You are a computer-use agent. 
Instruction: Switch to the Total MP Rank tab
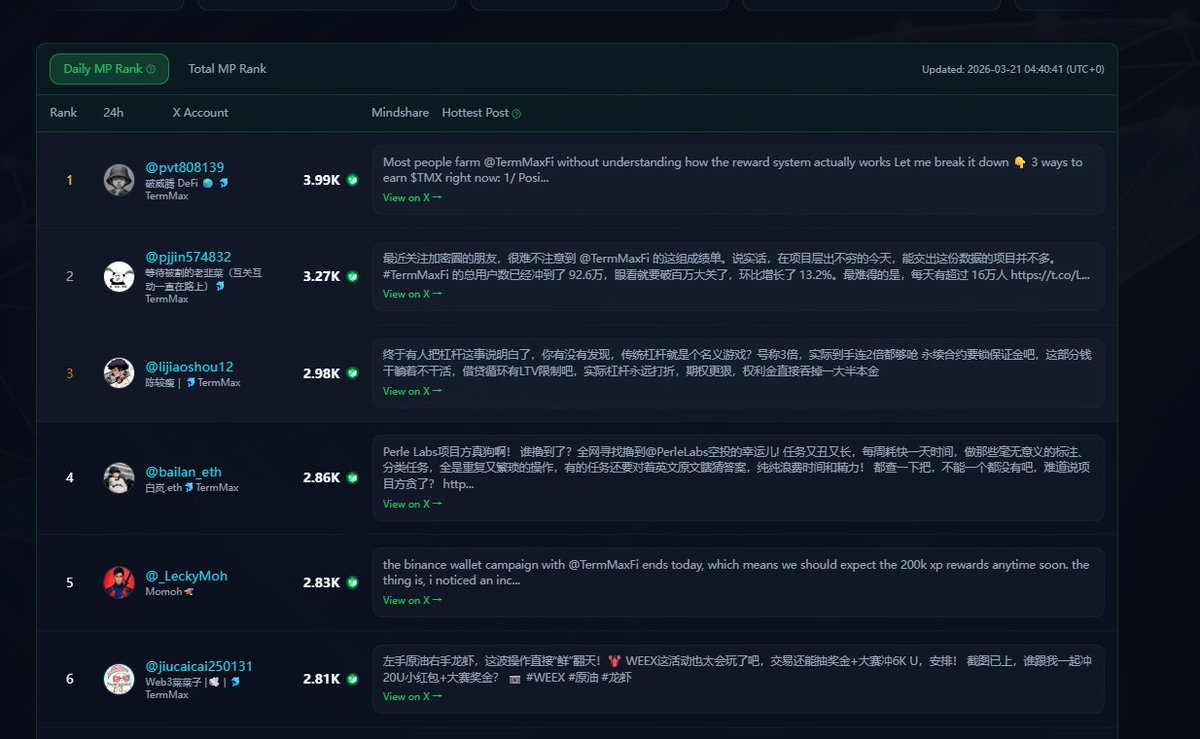(227, 69)
